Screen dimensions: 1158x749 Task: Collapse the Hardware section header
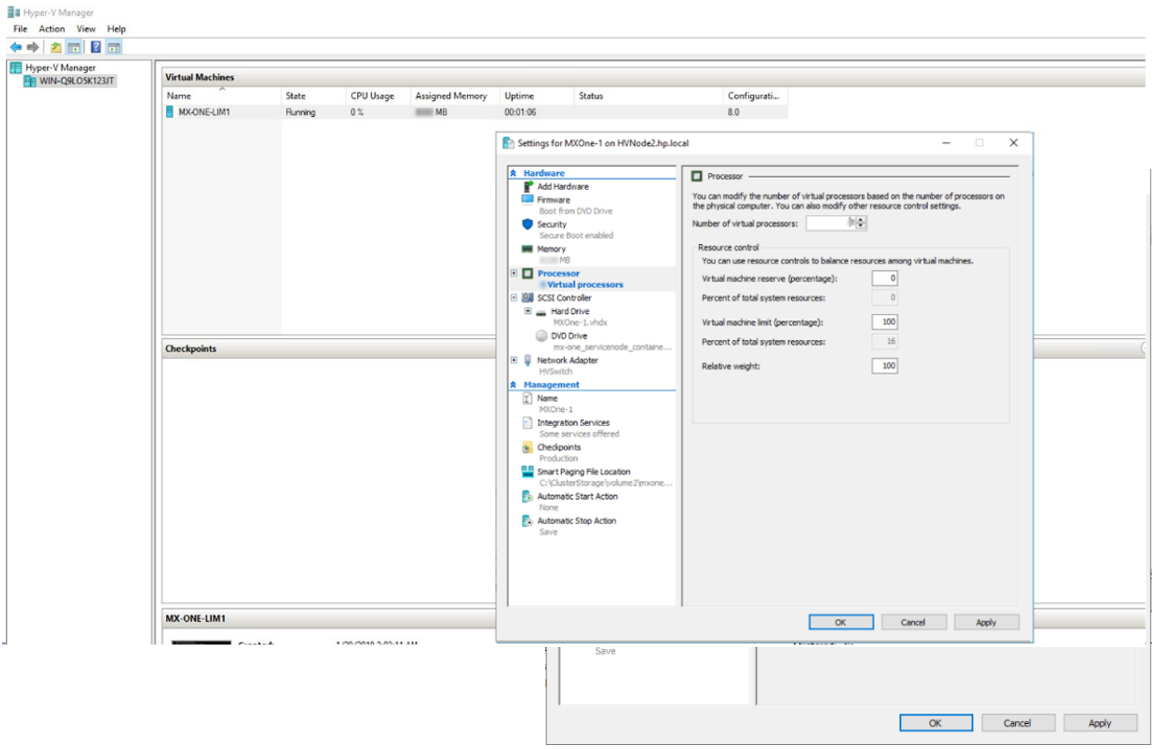513,173
